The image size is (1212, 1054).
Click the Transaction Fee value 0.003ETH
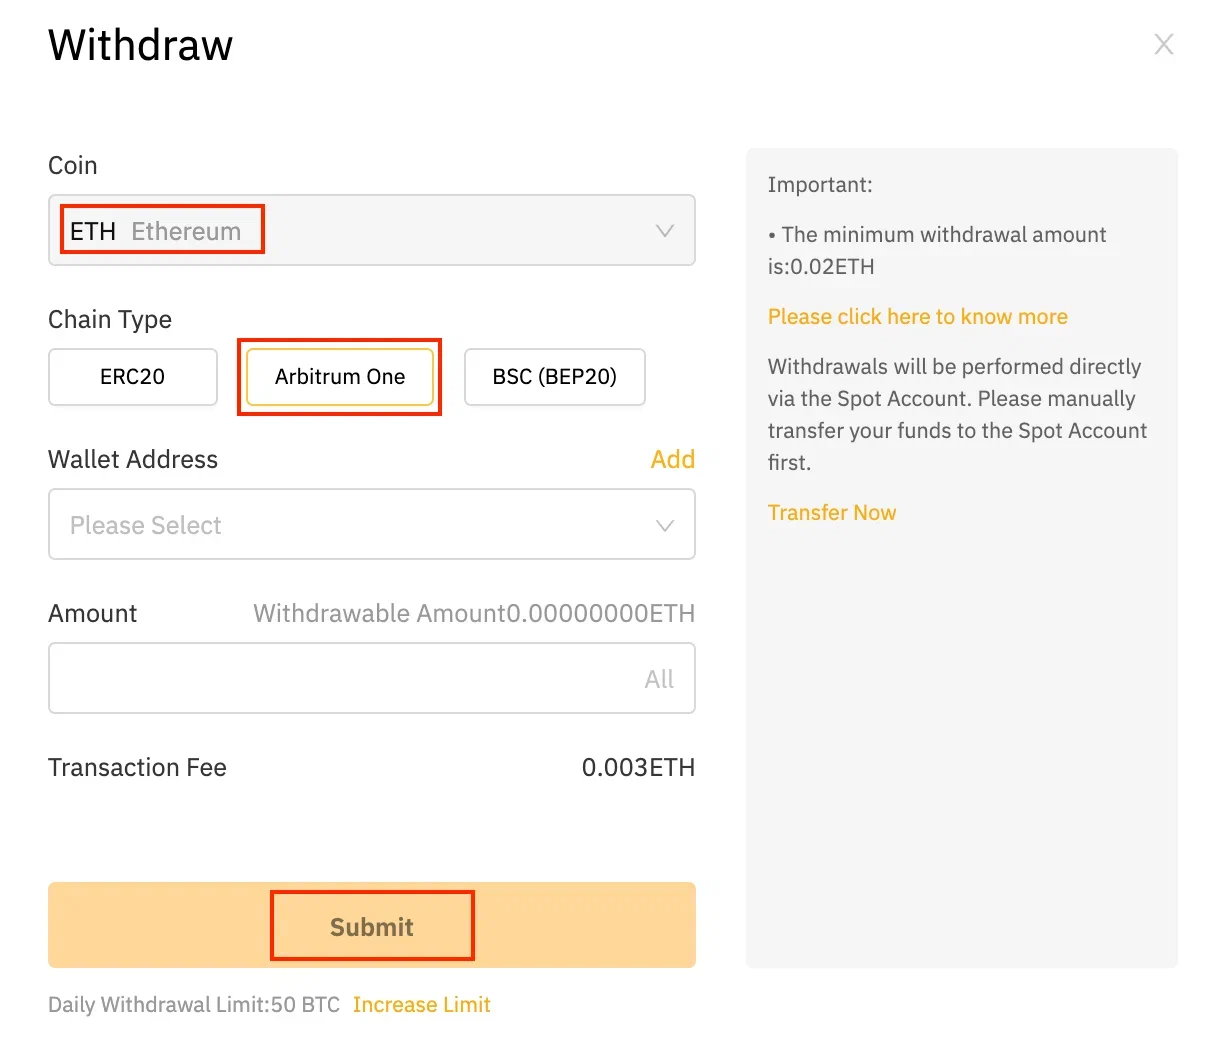[x=638, y=767]
